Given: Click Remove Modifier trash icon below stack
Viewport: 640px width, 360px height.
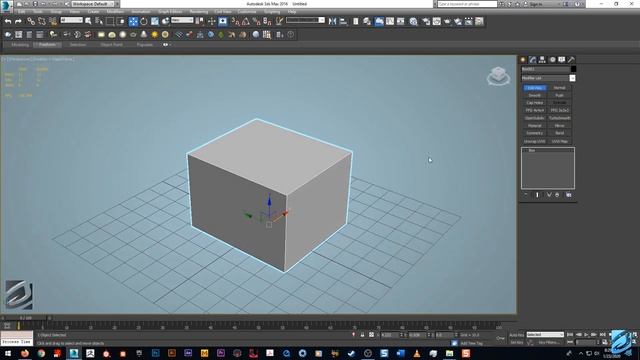Looking at the screenshot, I should point(557,195).
